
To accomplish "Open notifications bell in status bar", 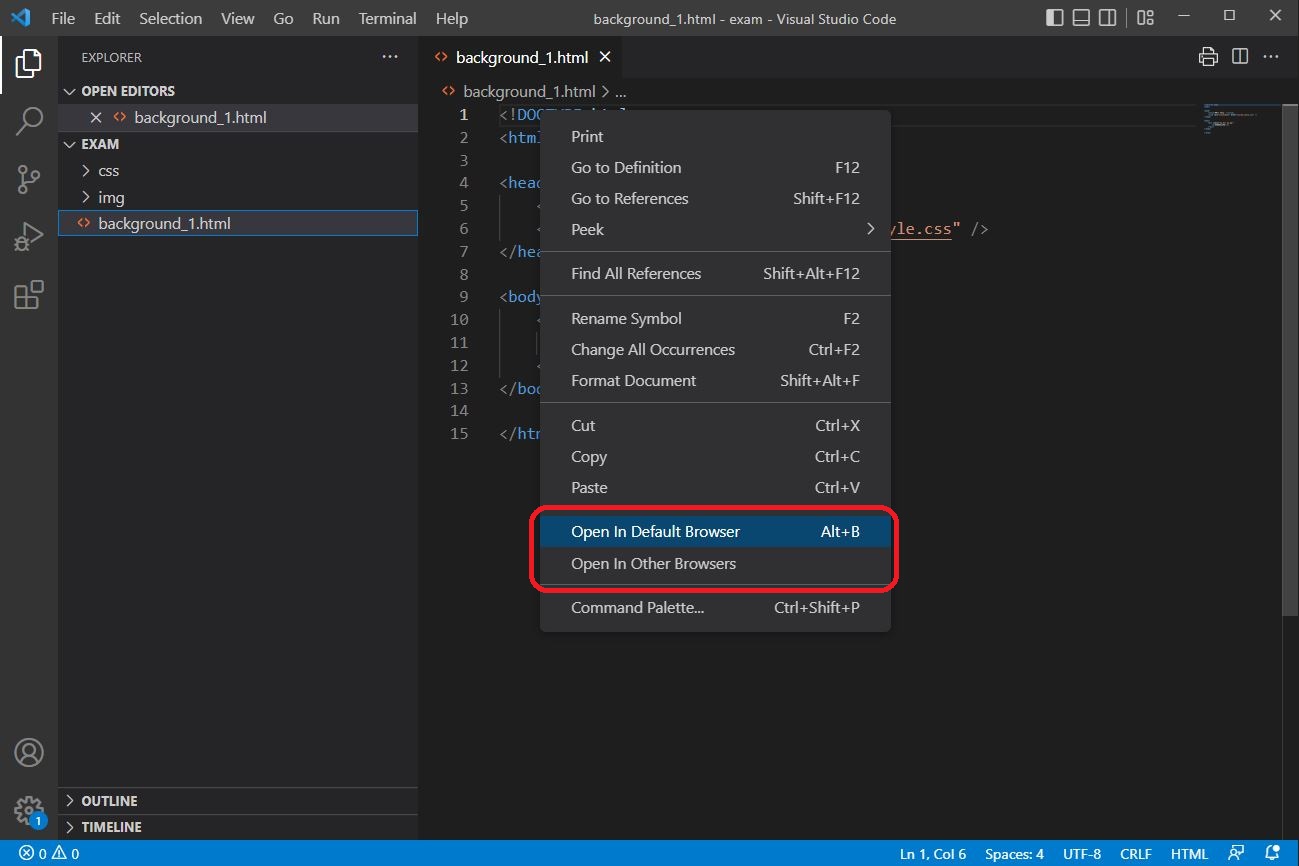I will [1274, 853].
